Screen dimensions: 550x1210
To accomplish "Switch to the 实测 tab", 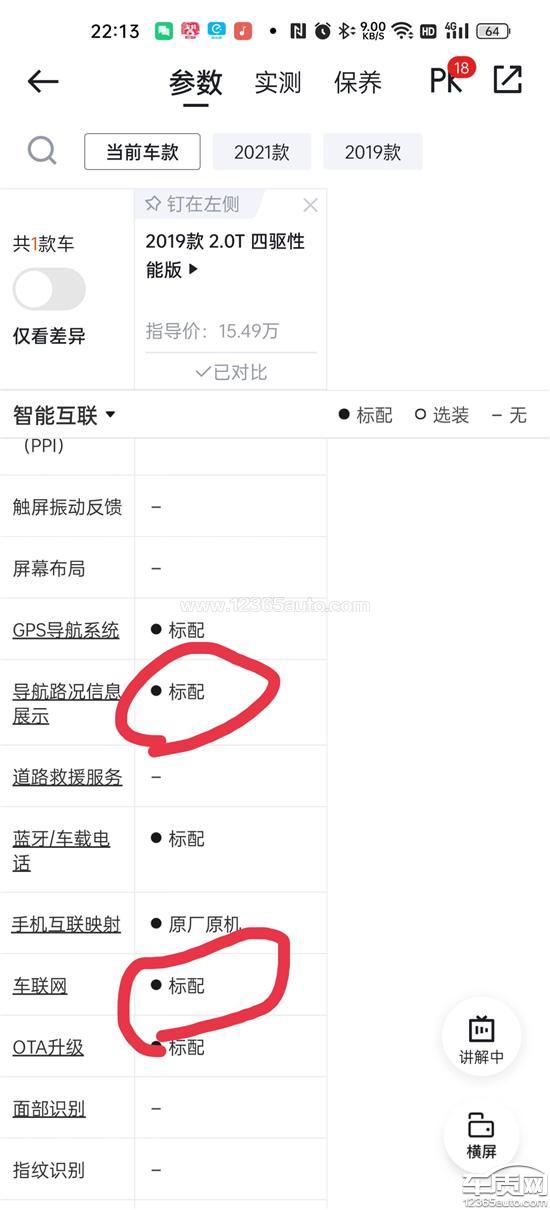I will [x=277, y=82].
